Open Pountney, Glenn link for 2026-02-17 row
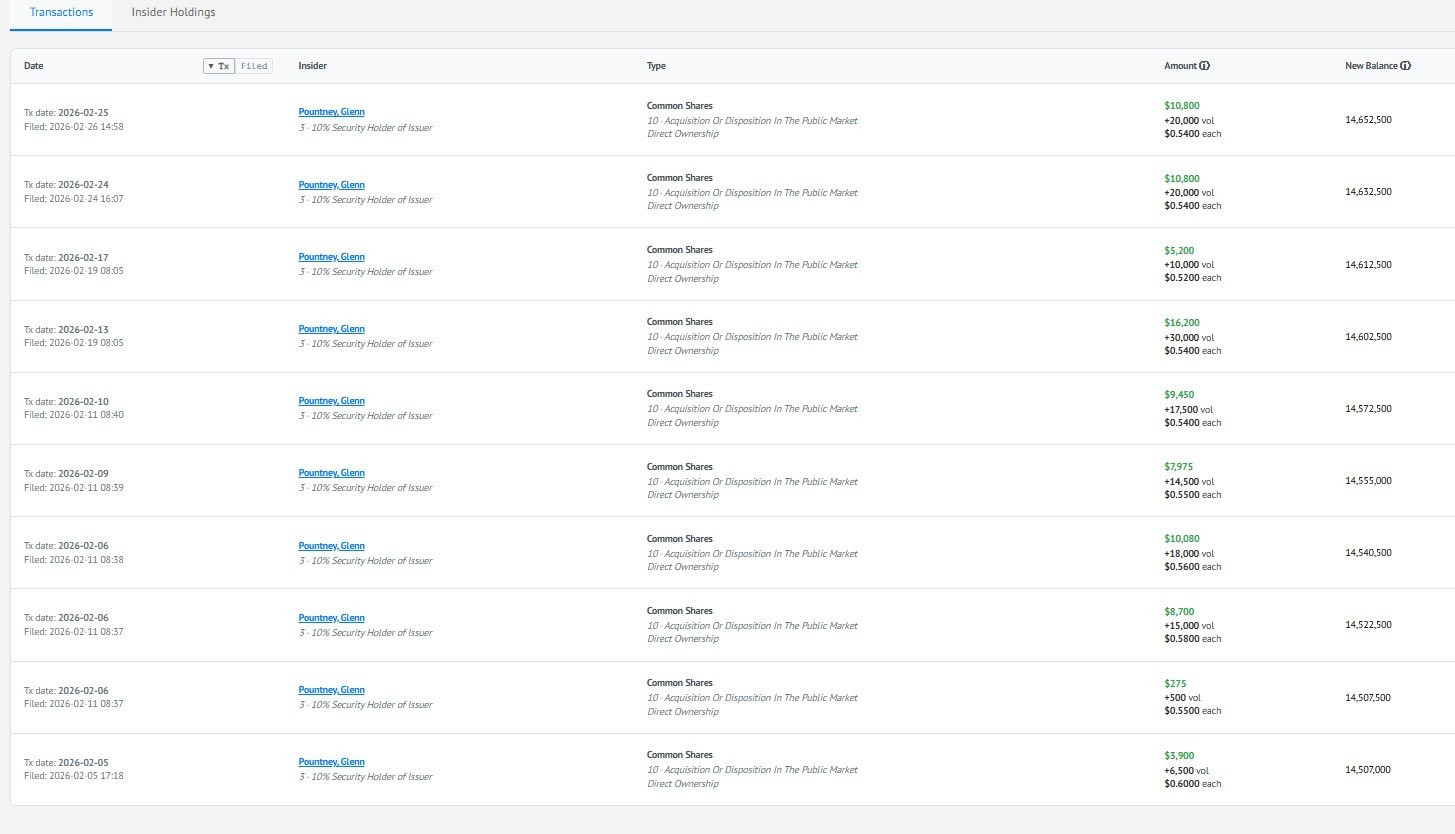 pos(331,257)
